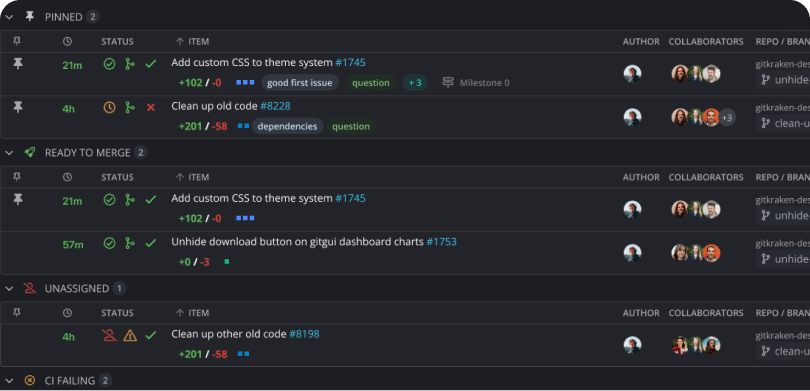Click the failed CI red X on #8228
810x391 pixels.
151,107
